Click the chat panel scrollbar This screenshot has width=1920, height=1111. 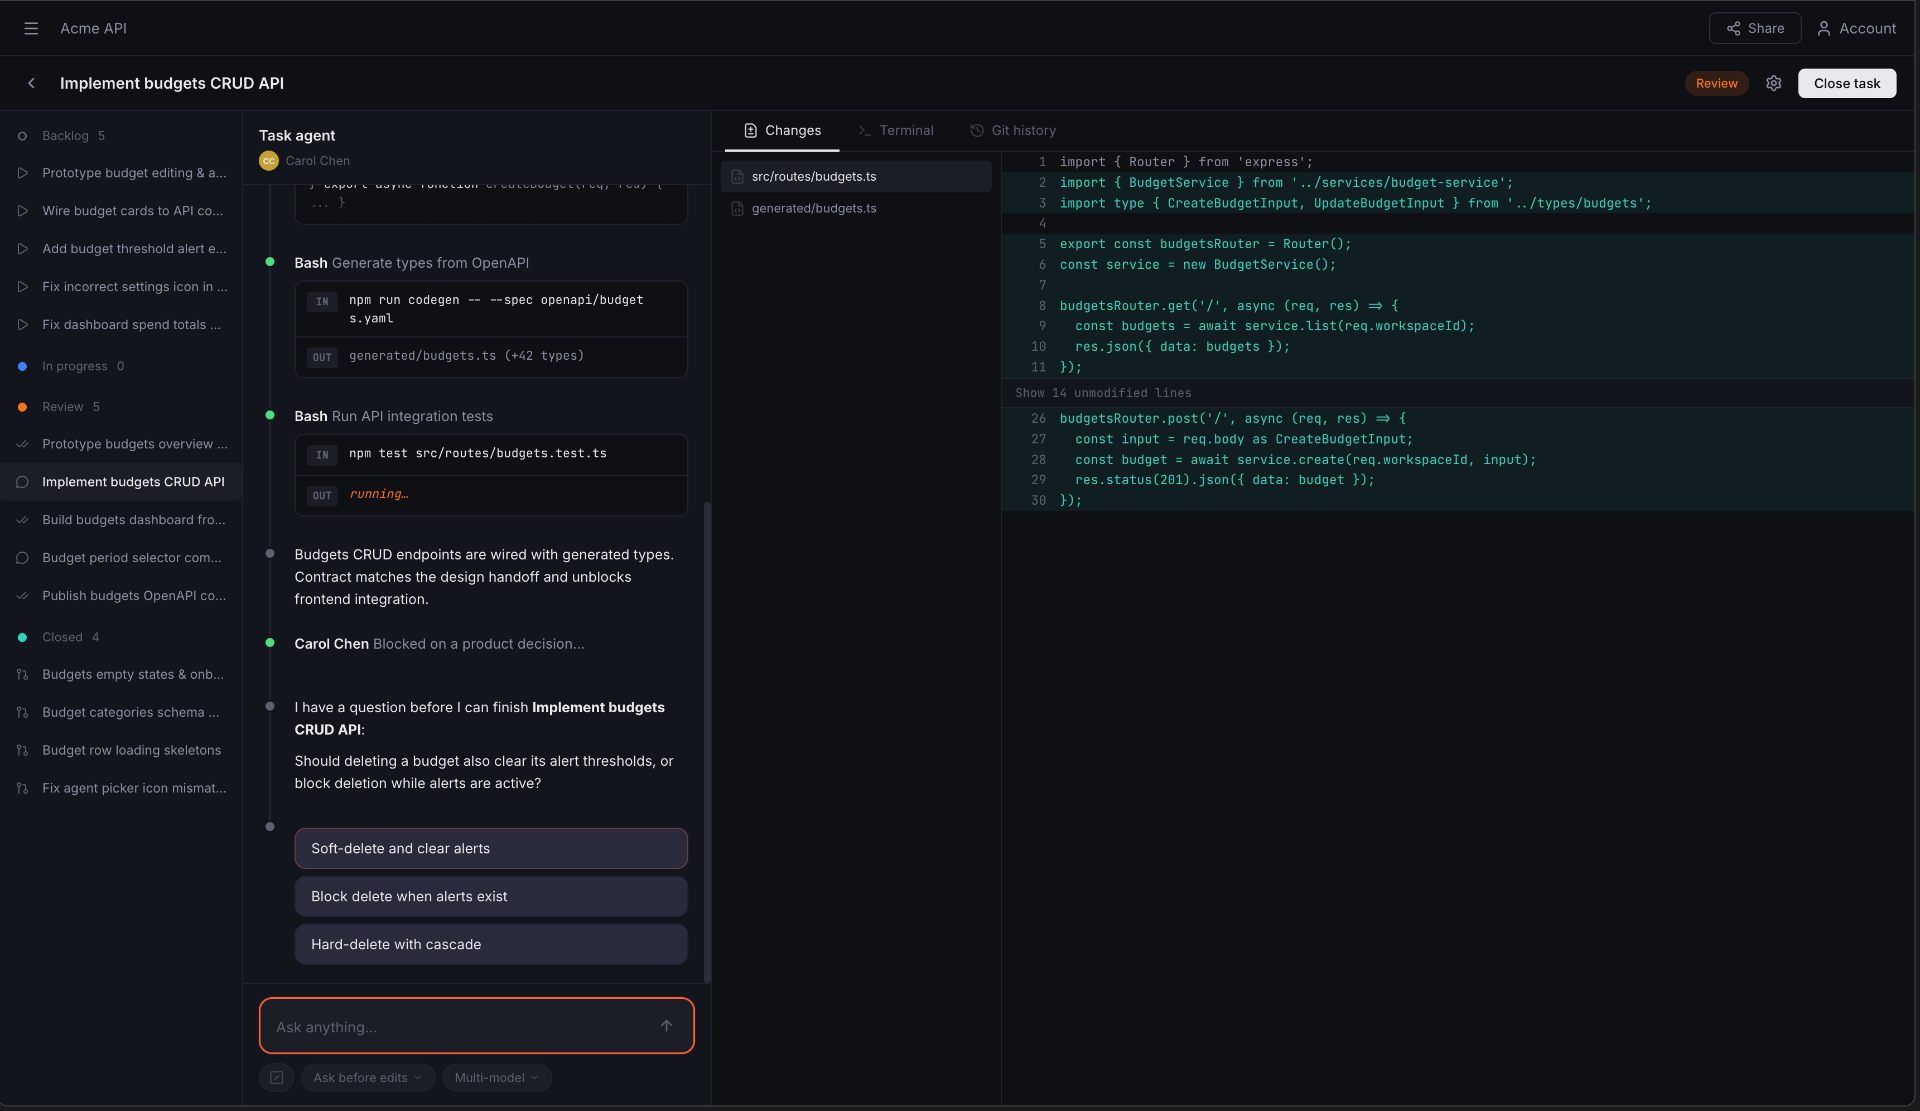coord(707,740)
